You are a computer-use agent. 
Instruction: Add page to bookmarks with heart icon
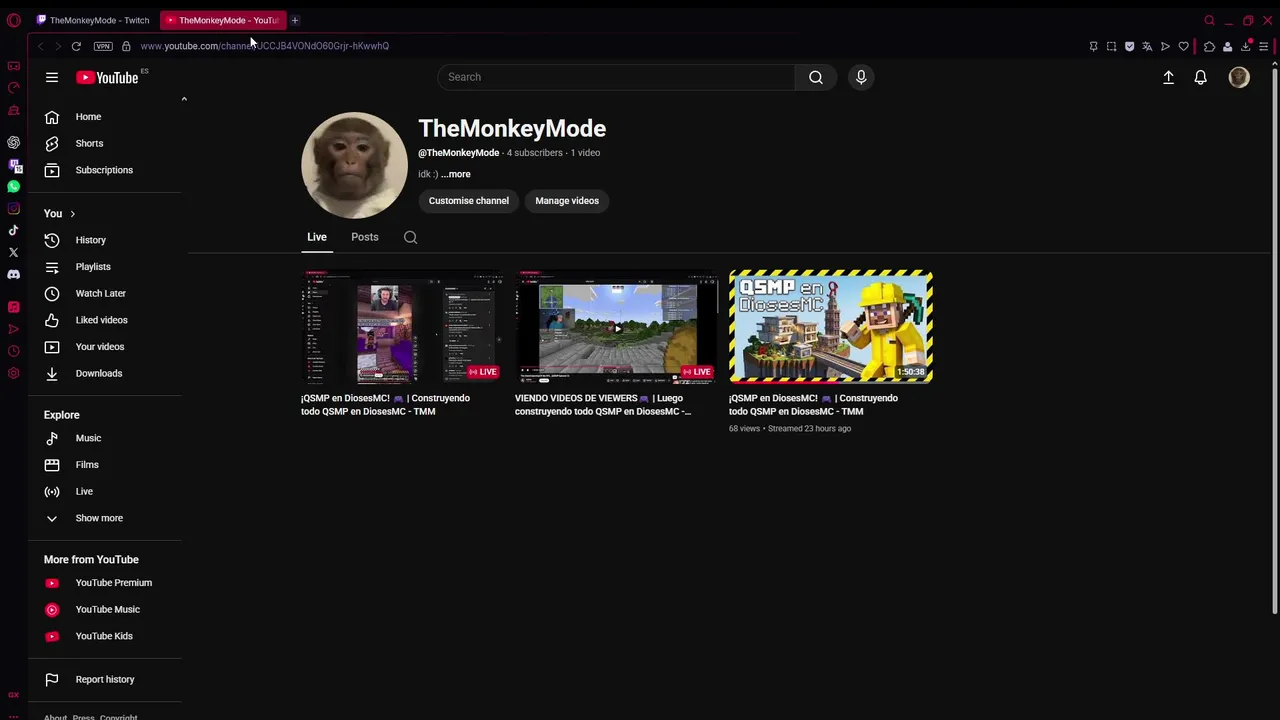1183,46
